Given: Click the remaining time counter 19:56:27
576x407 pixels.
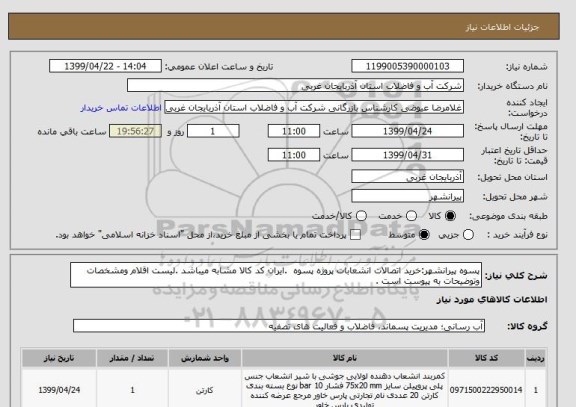Looking at the screenshot, I should click(136, 131).
